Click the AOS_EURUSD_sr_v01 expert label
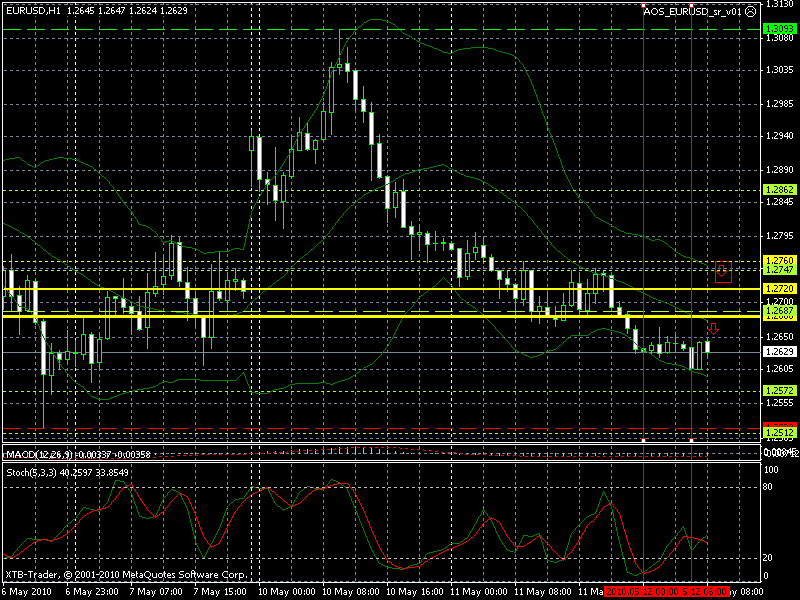The height and width of the screenshot is (600, 800). click(693, 10)
